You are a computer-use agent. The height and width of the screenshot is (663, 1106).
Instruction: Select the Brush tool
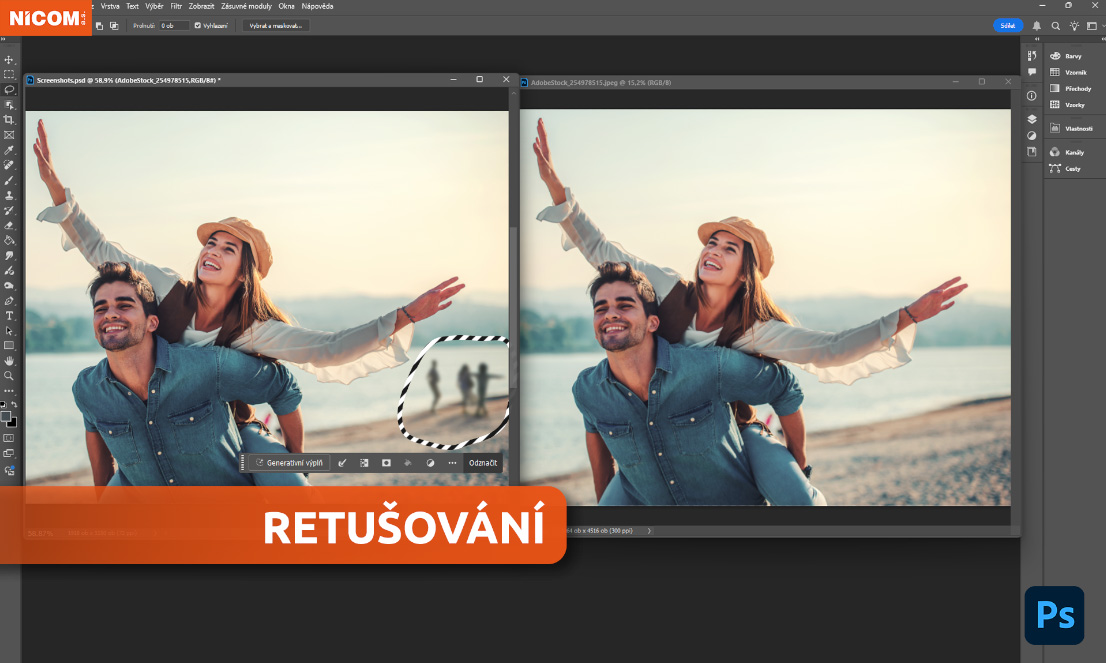tap(9, 181)
